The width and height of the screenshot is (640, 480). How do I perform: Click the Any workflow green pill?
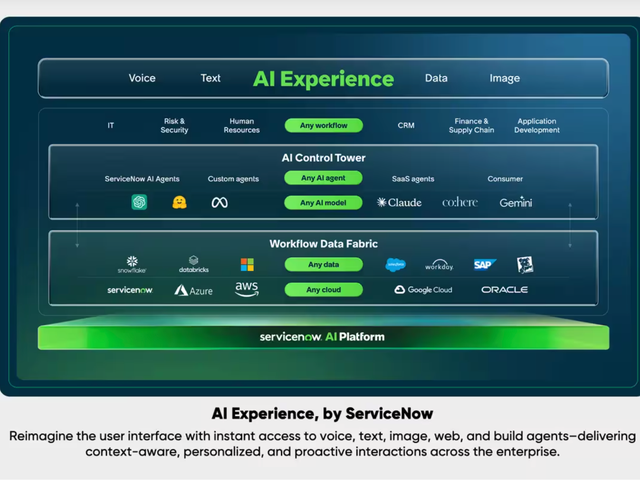coord(324,125)
